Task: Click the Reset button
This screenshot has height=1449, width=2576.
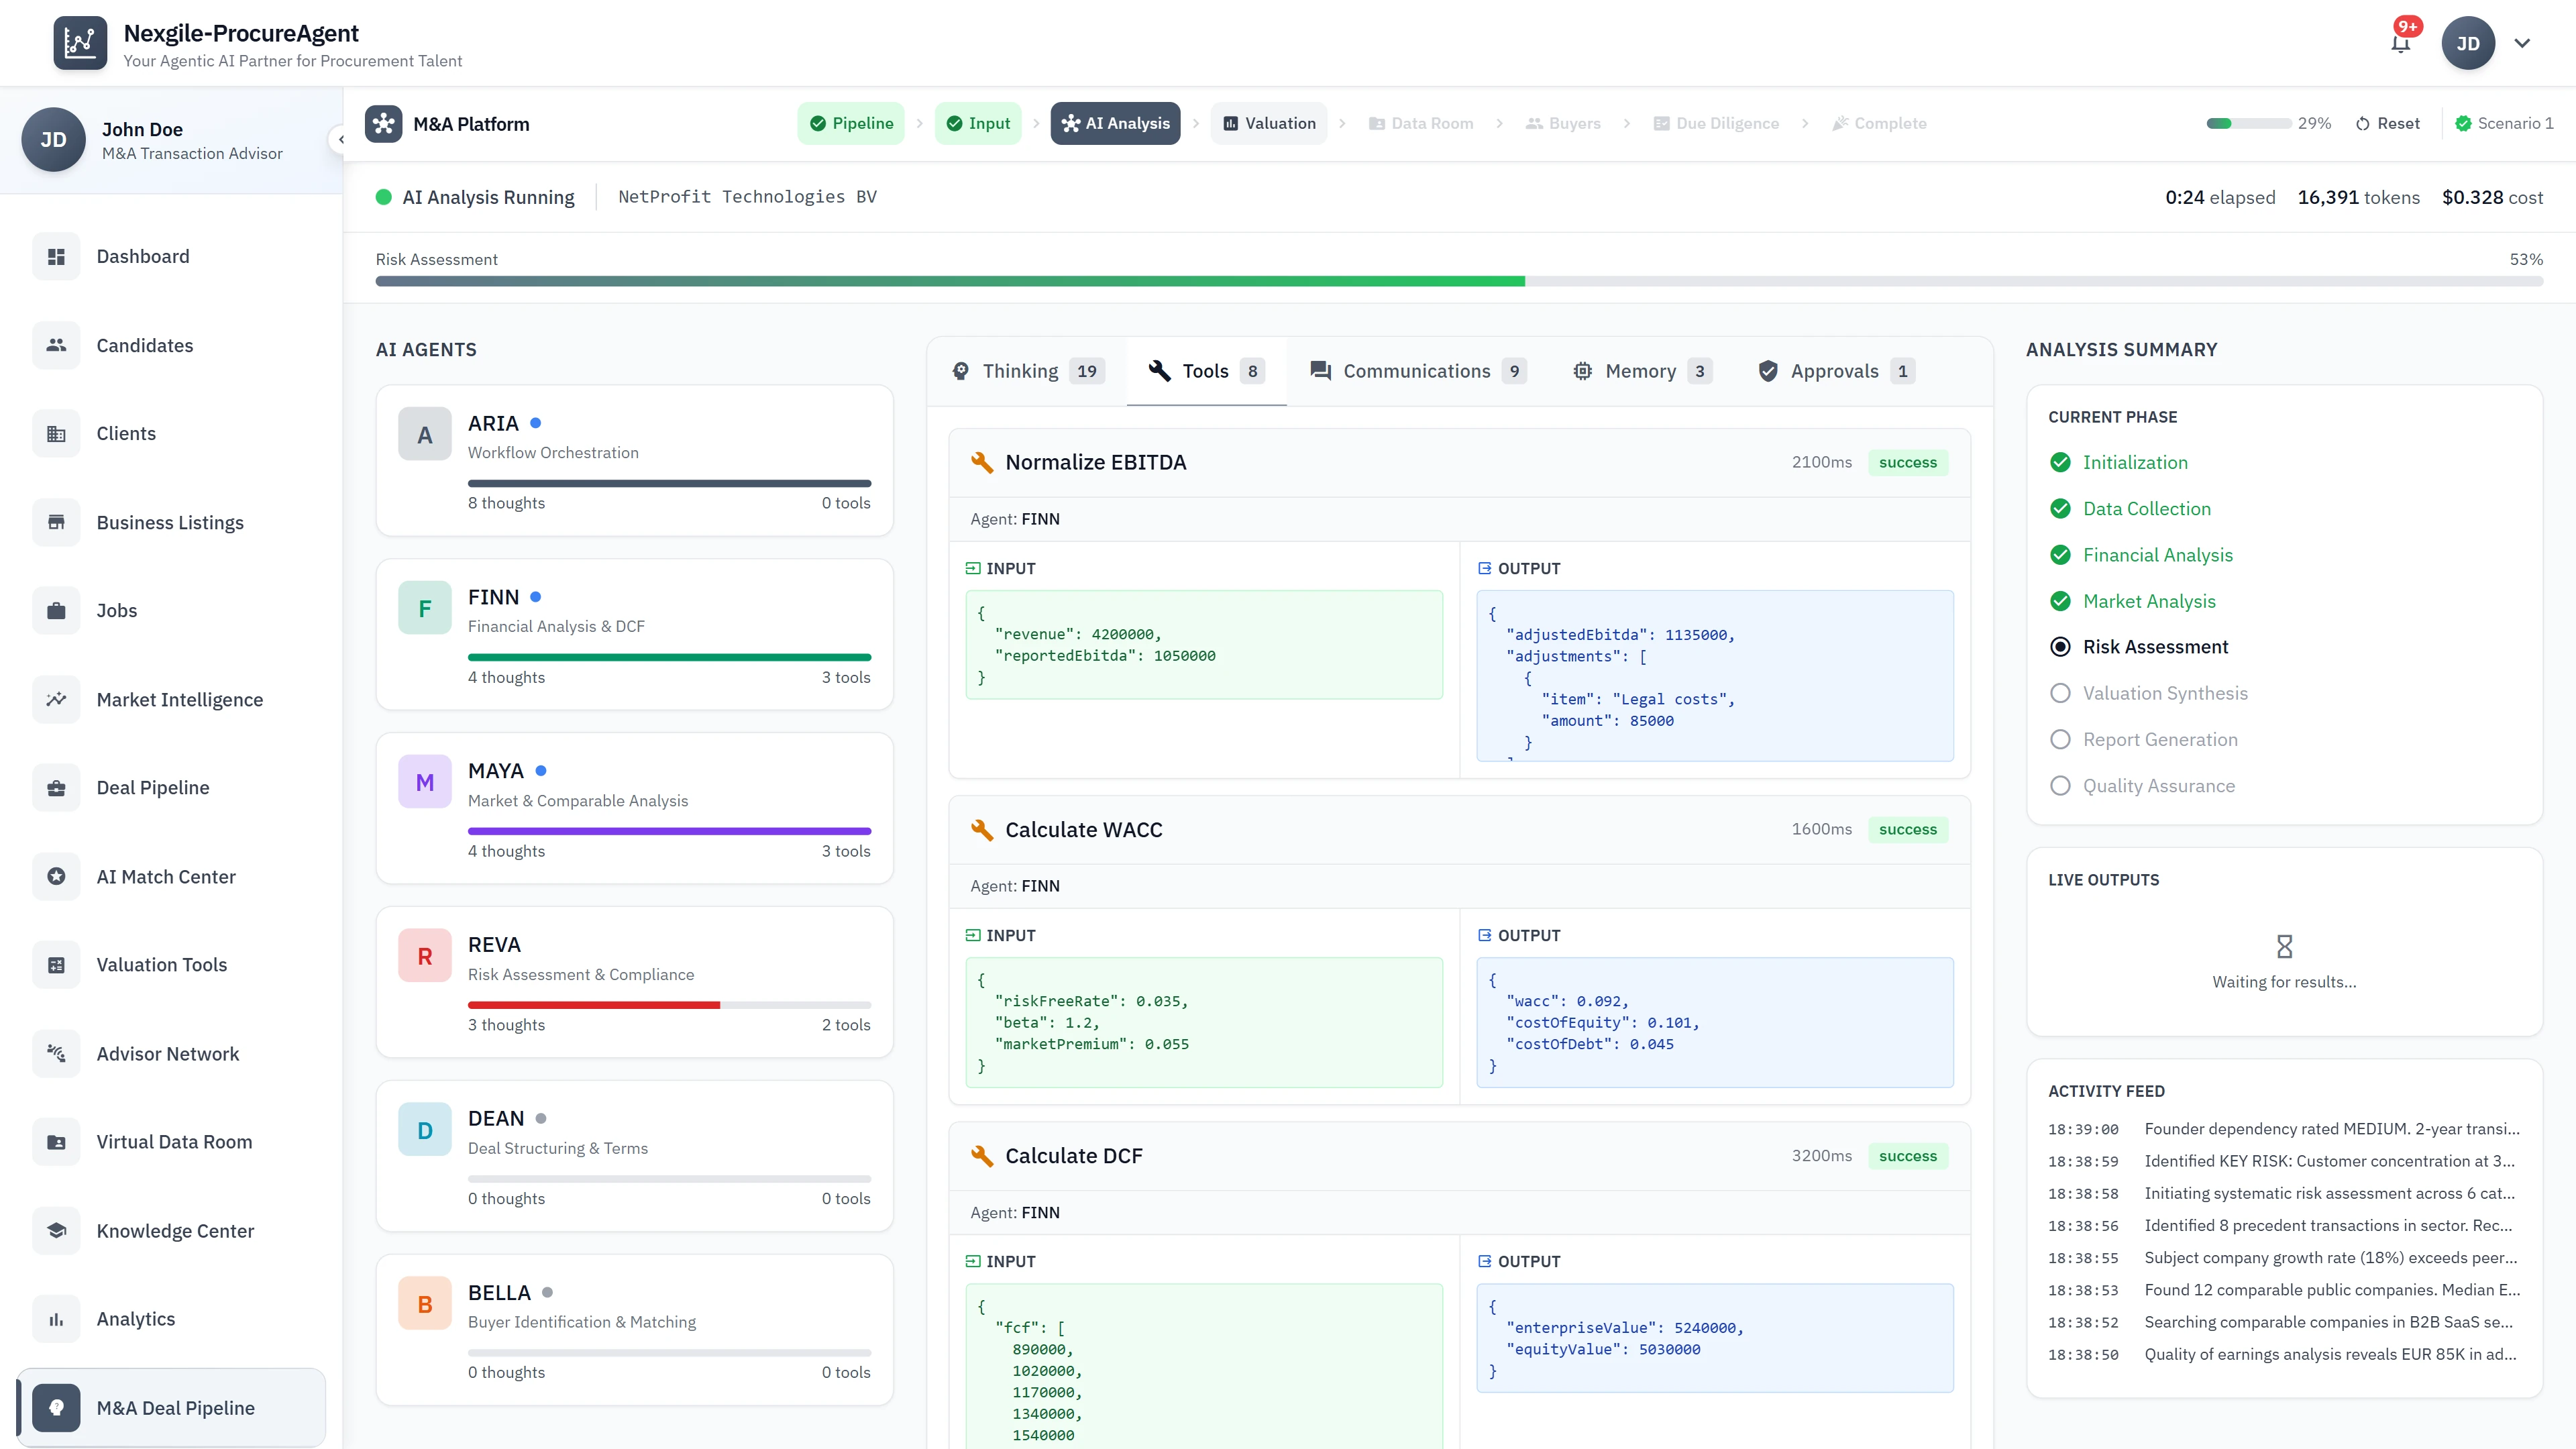Action: coord(2388,123)
